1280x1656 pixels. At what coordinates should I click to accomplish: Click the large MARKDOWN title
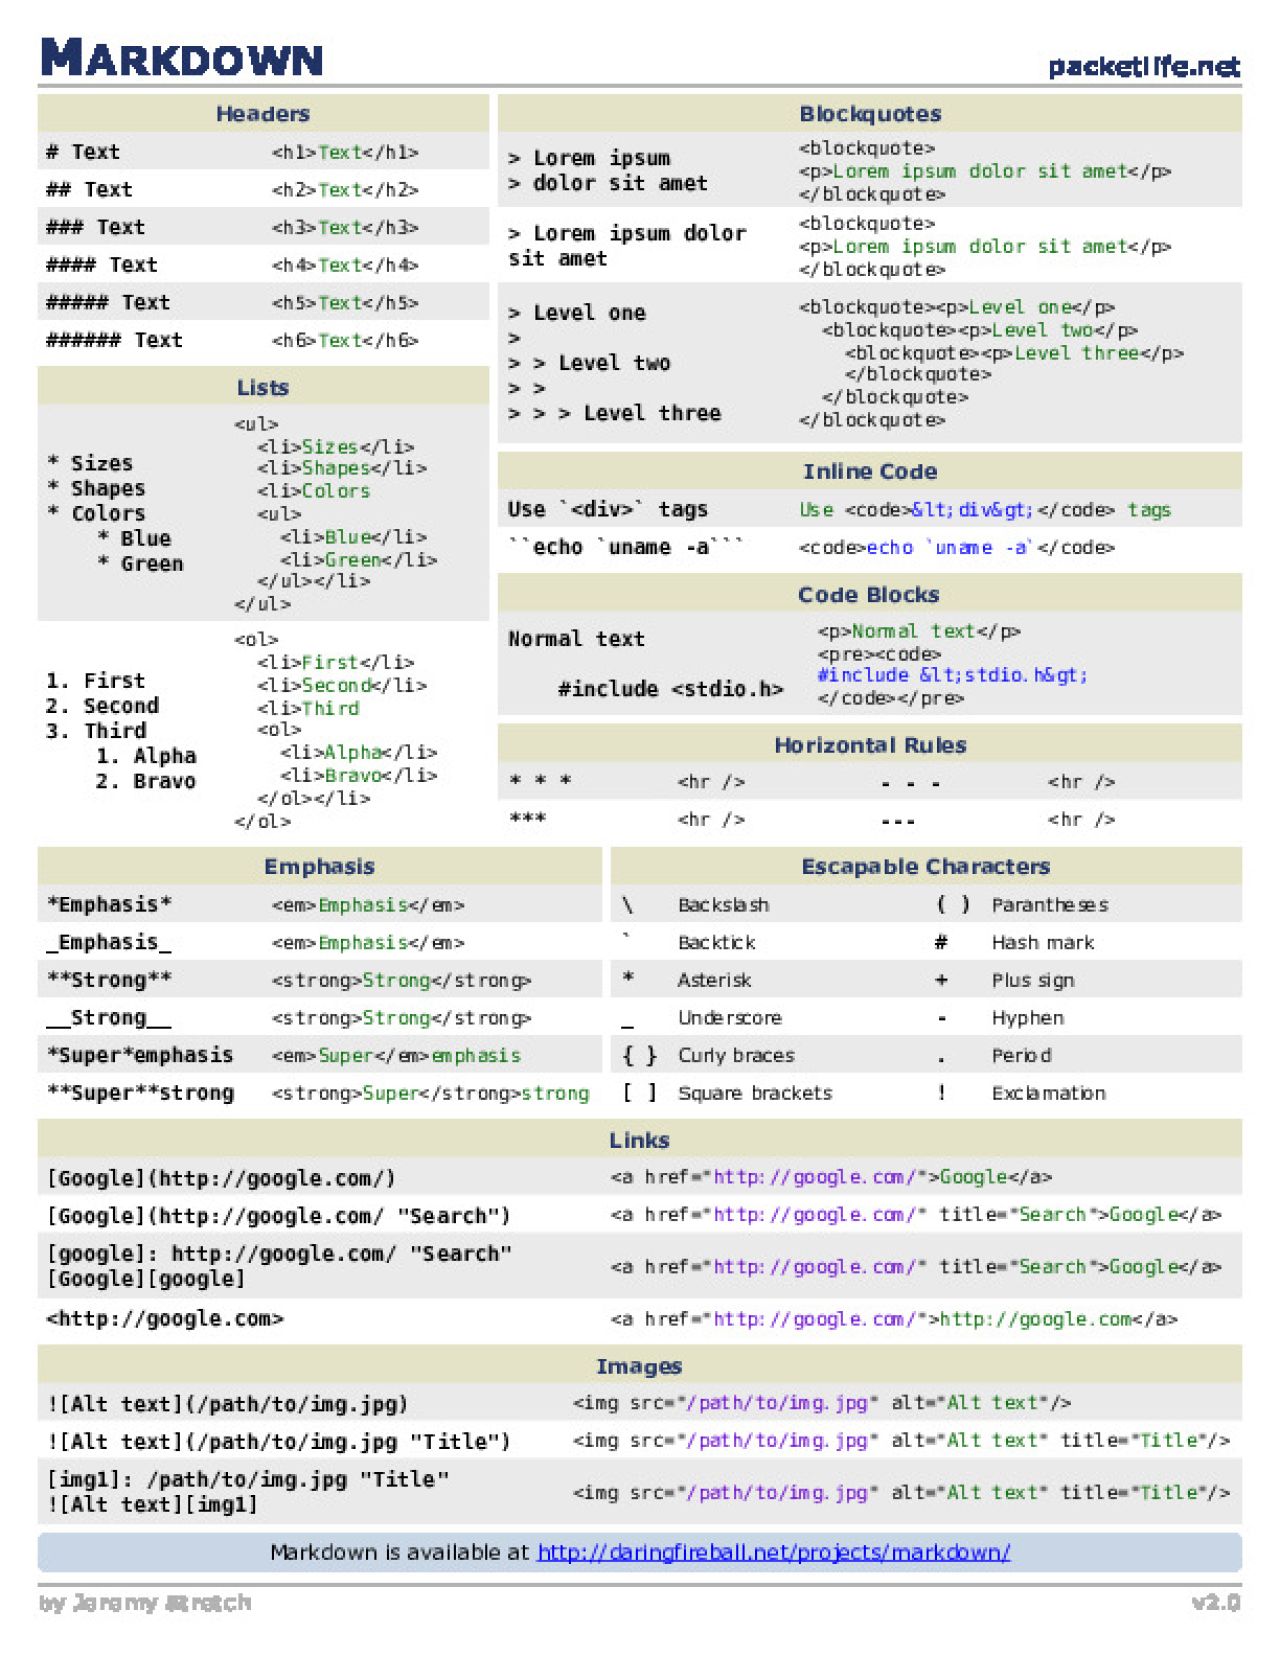[182, 58]
